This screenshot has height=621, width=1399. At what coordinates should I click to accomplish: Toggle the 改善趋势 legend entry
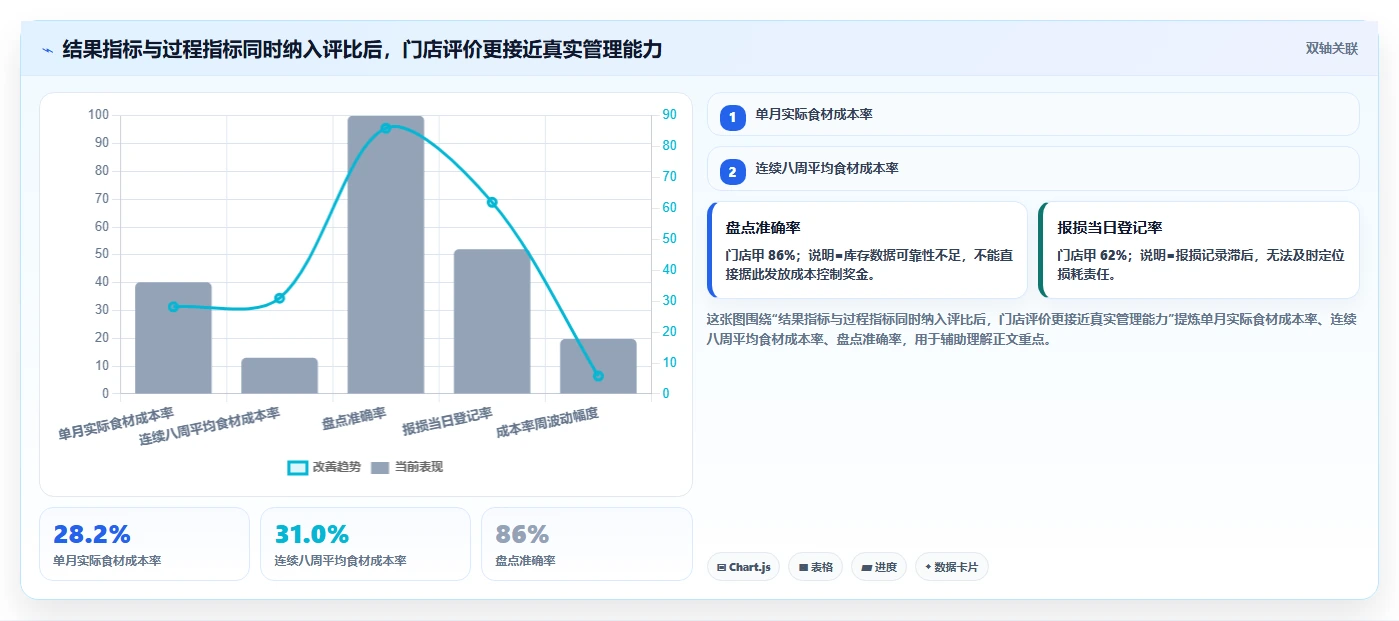(x=323, y=467)
